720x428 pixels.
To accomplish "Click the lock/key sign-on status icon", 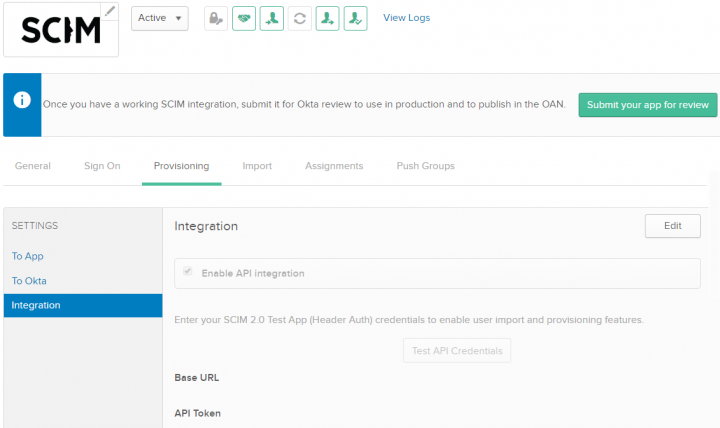I will click(216, 18).
